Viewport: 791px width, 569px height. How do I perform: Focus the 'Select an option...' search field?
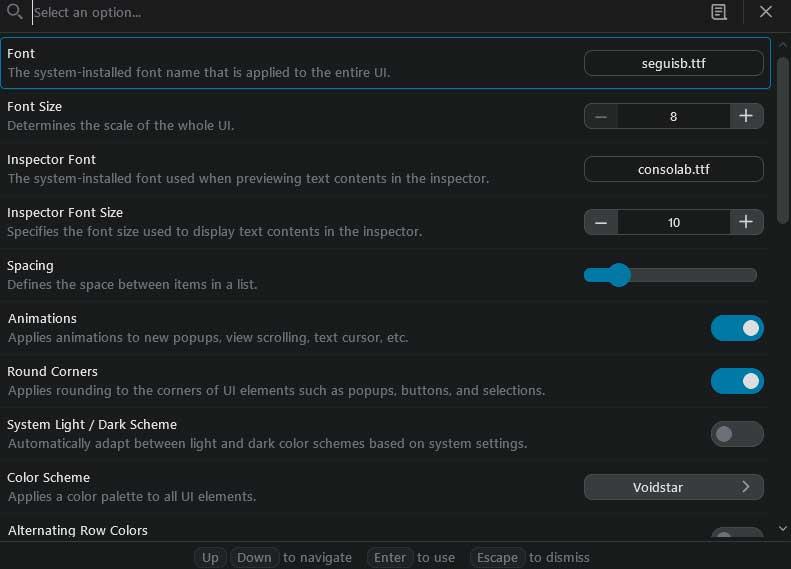tap(366, 12)
